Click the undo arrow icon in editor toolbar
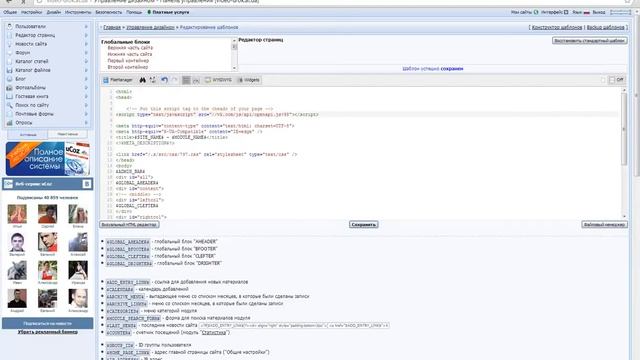 tap(164, 80)
